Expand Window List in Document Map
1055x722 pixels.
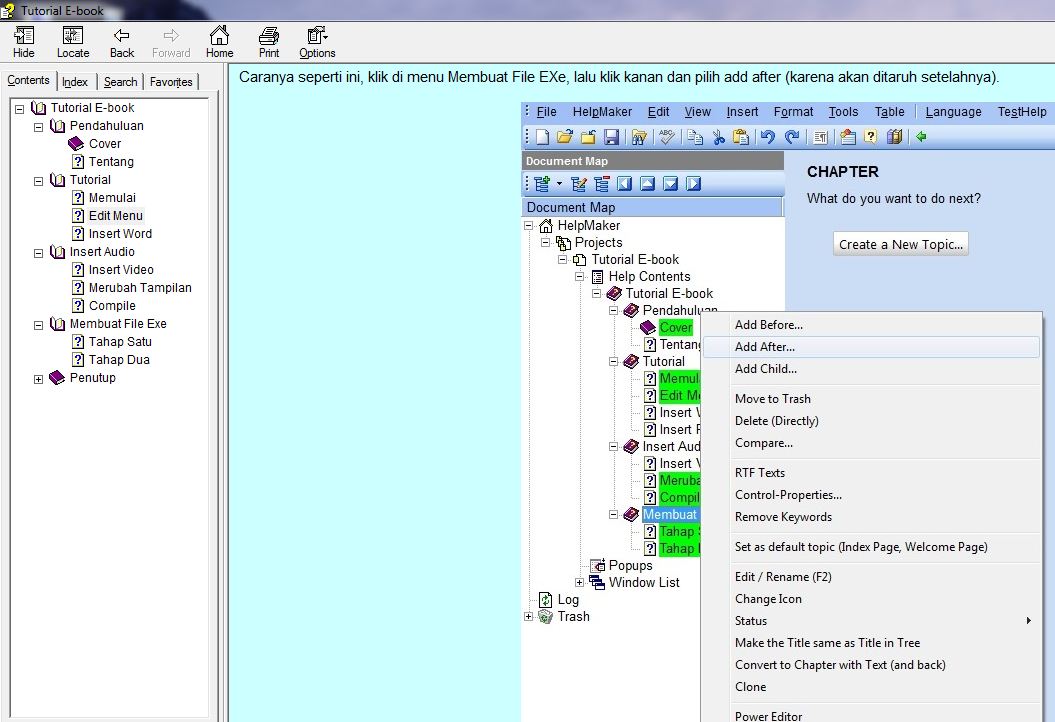tap(579, 583)
